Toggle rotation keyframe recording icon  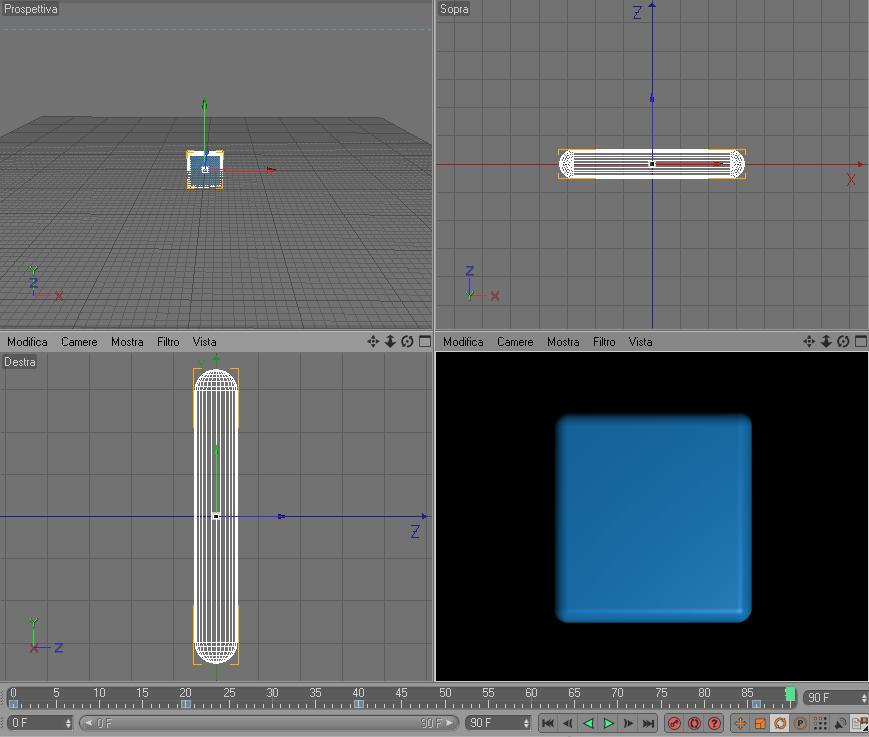780,723
